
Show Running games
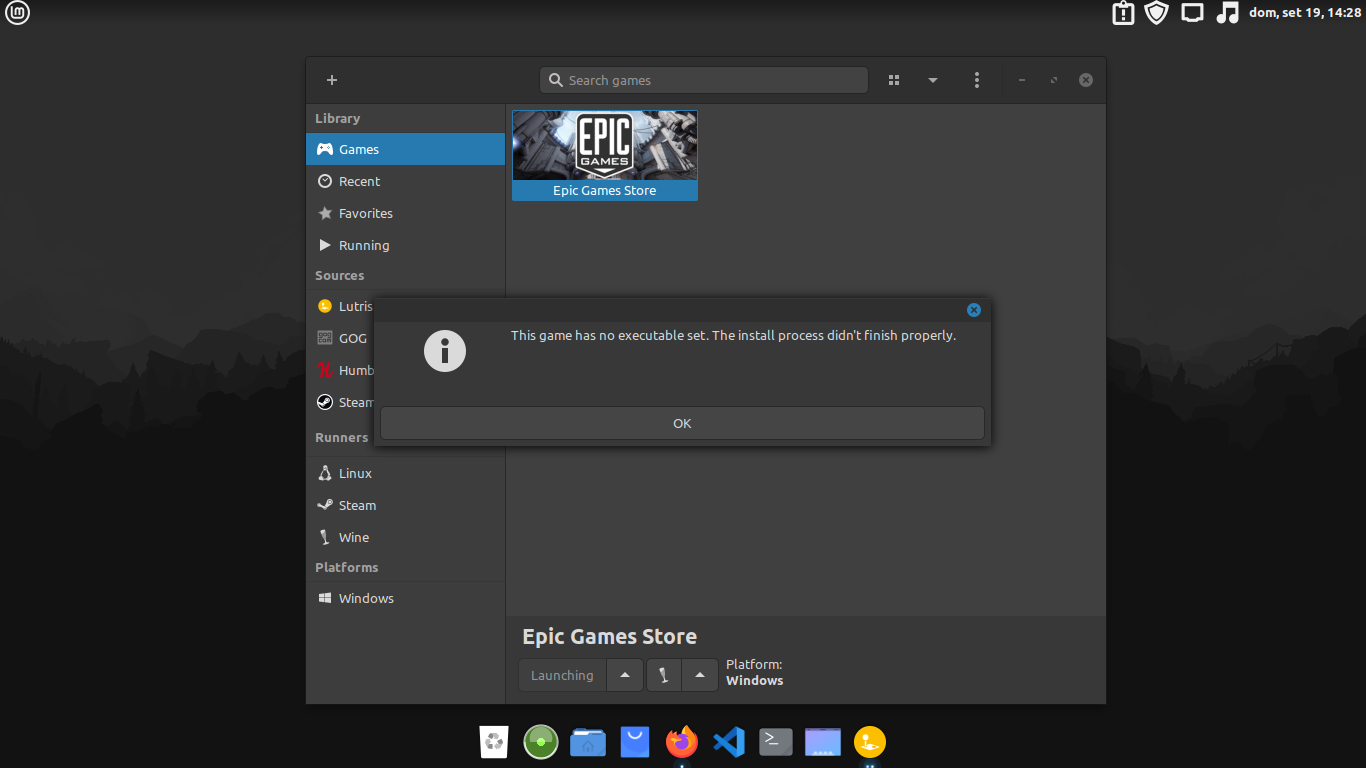point(405,245)
